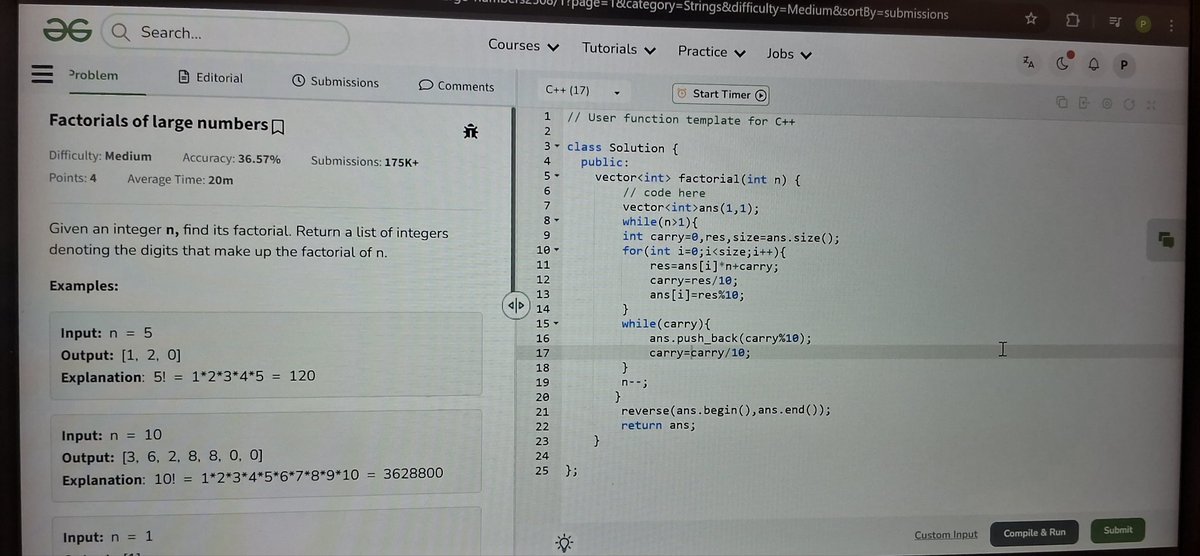Click the editor import code icon
The image size is (1200, 556).
coord(1084,103)
